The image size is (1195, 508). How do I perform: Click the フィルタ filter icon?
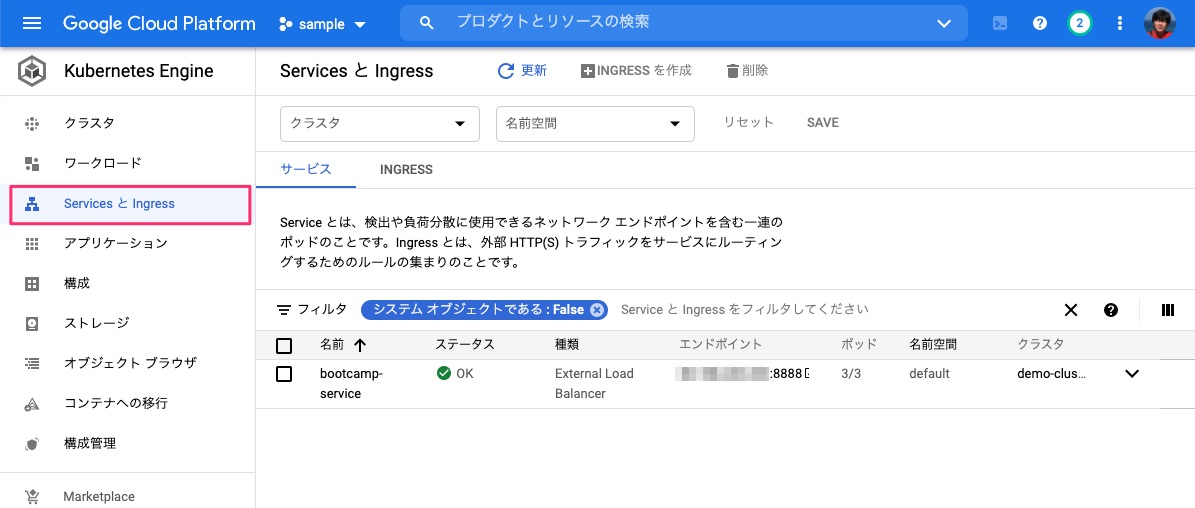point(284,310)
